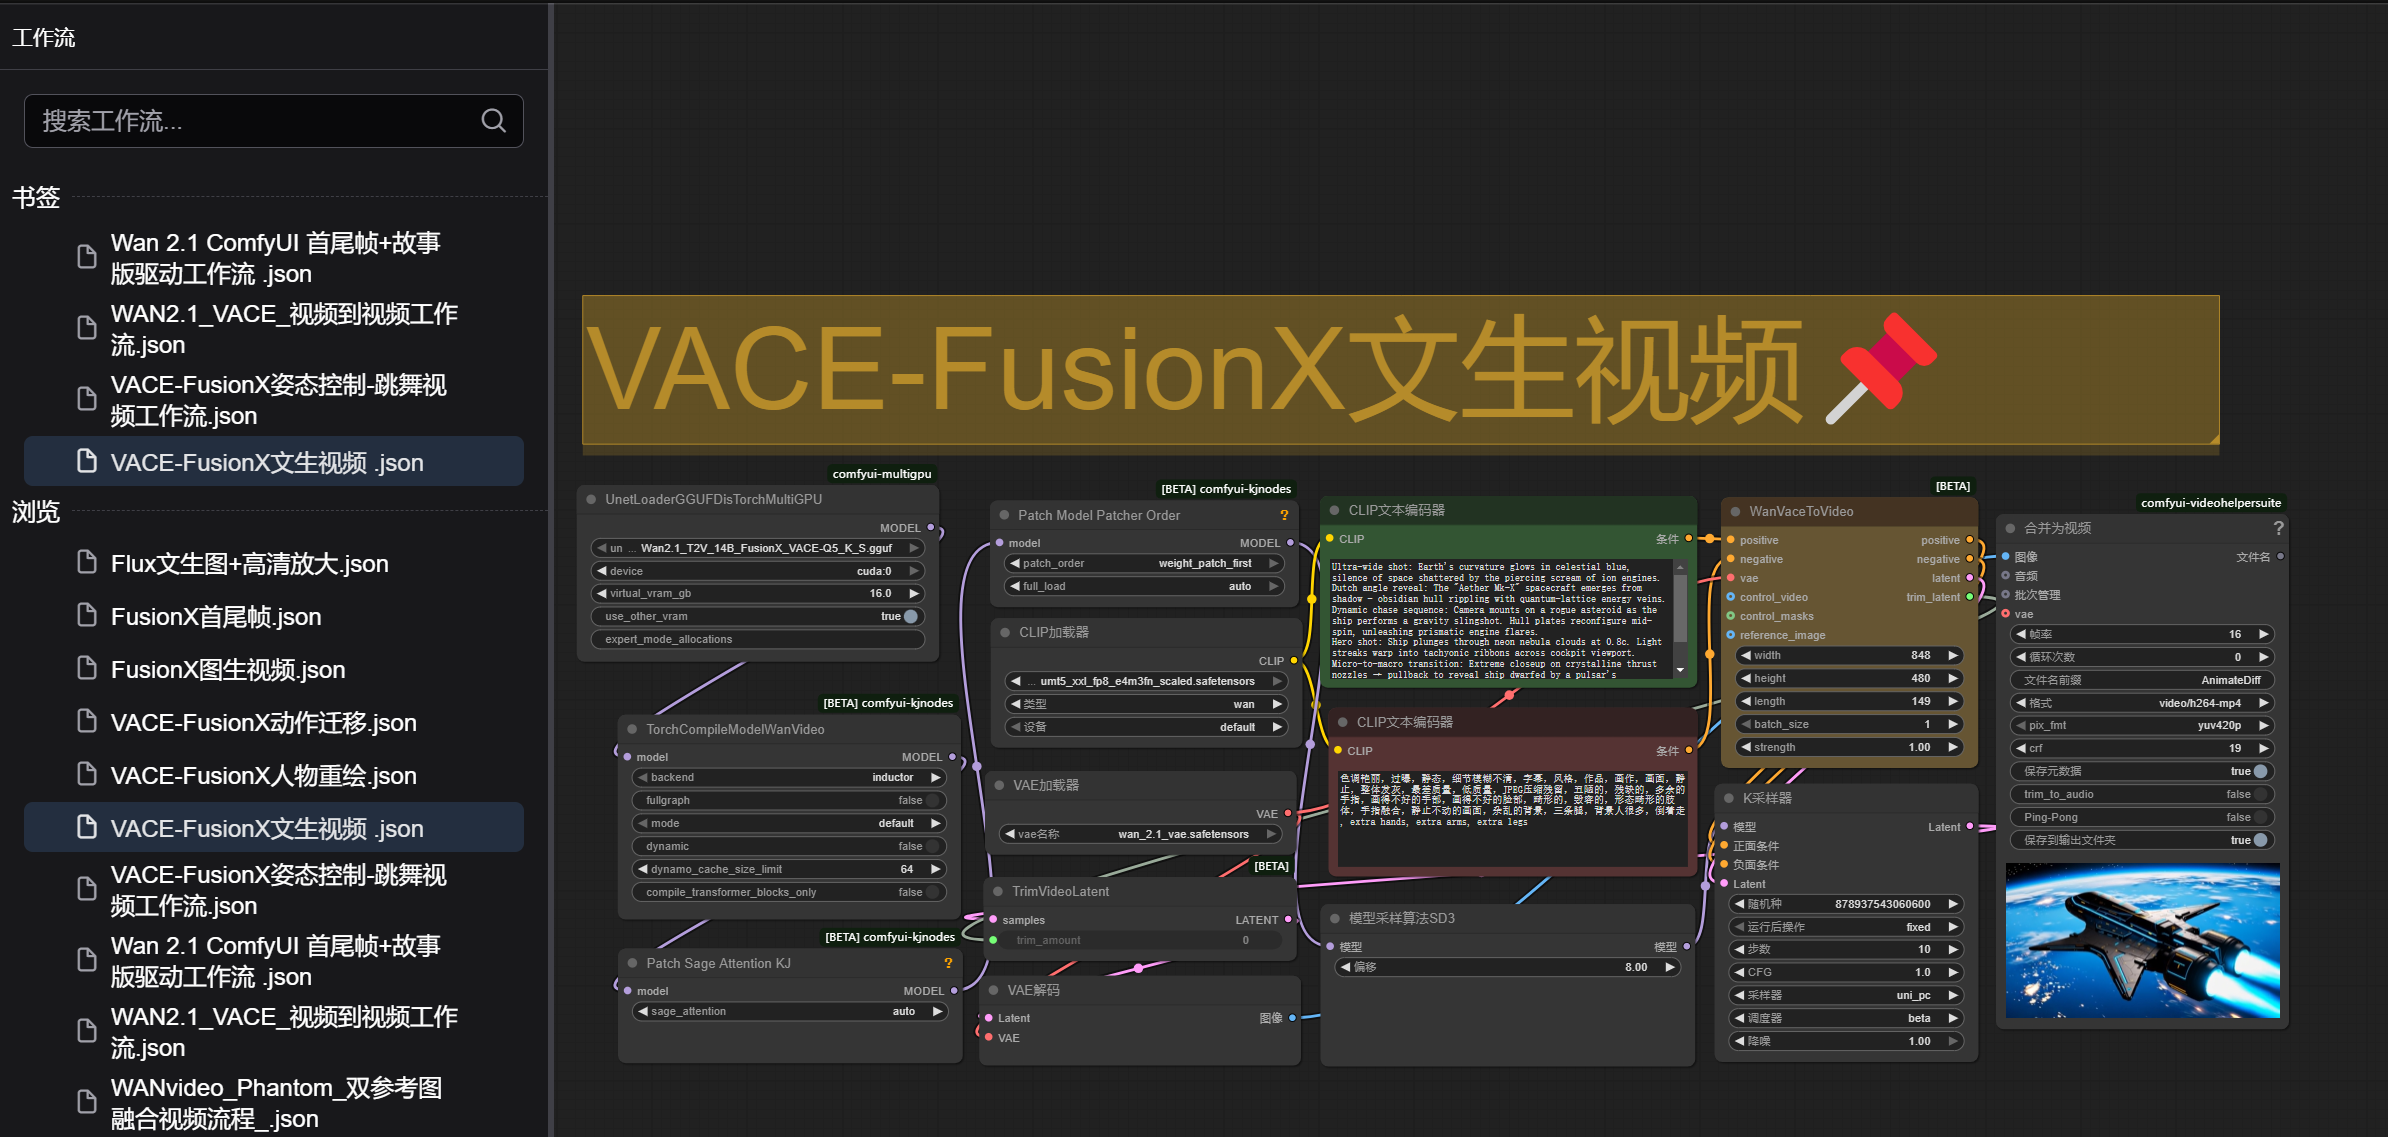Open the CLIP 类型 wan dropdown
The height and width of the screenshot is (1137, 2388).
coord(1147,704)
